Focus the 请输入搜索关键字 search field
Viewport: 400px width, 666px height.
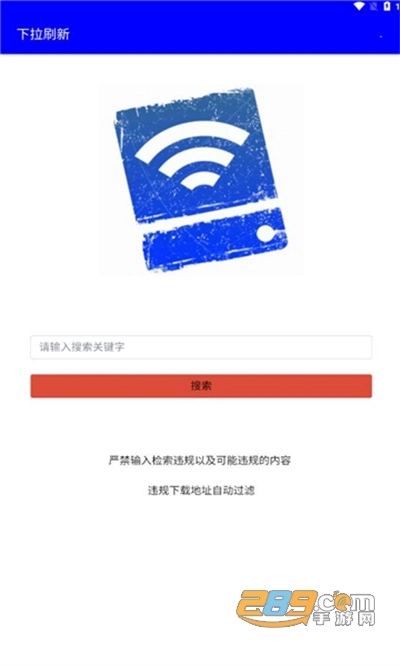pos(201,347)
